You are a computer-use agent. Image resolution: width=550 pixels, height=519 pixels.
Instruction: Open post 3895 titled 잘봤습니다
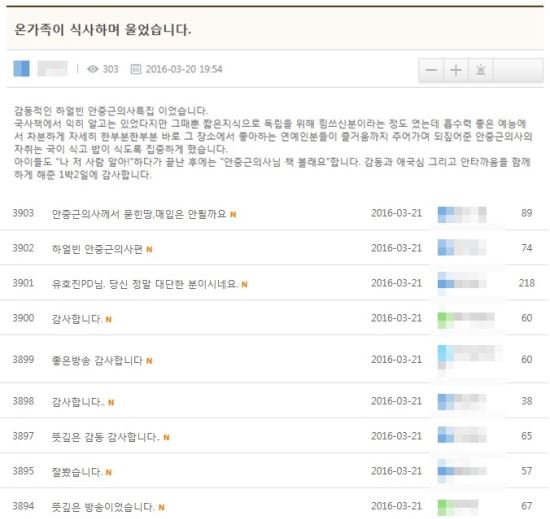pos(77,472)
